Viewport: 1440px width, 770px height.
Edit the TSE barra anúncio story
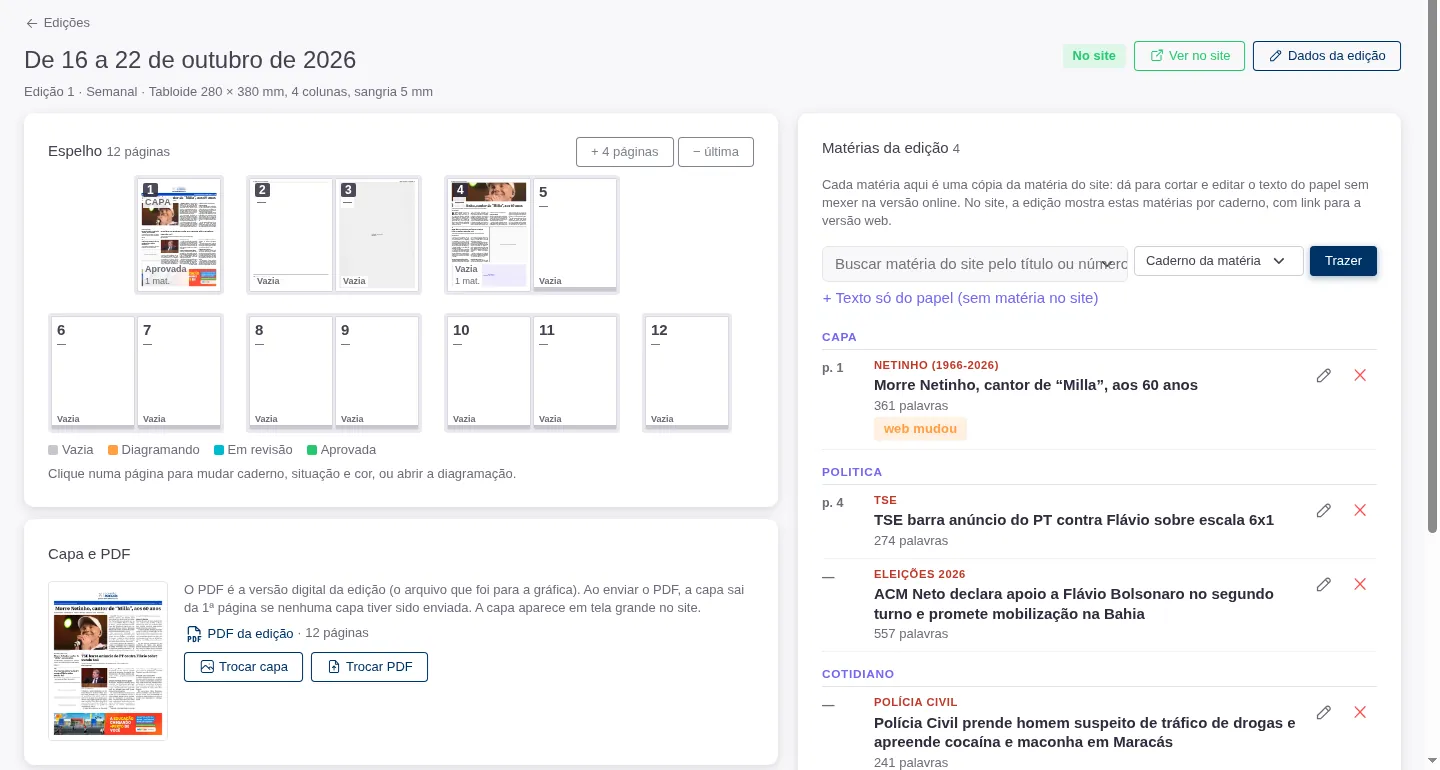(x=1324, y=510)
